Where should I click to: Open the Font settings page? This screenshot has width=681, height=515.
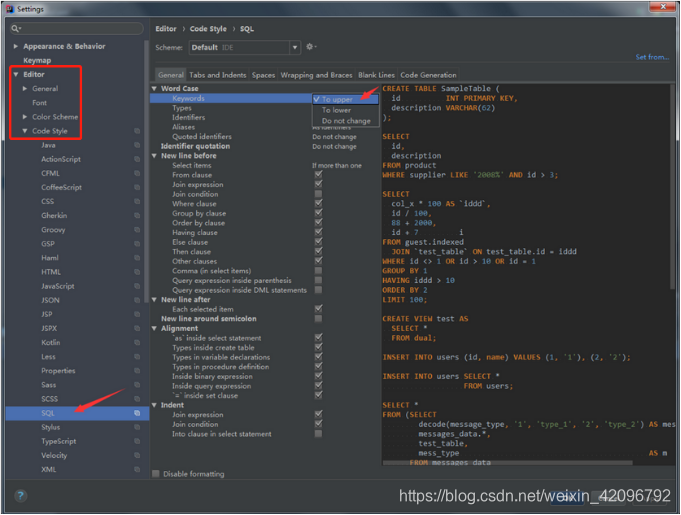pyautogui.click(x=39, y=103)
